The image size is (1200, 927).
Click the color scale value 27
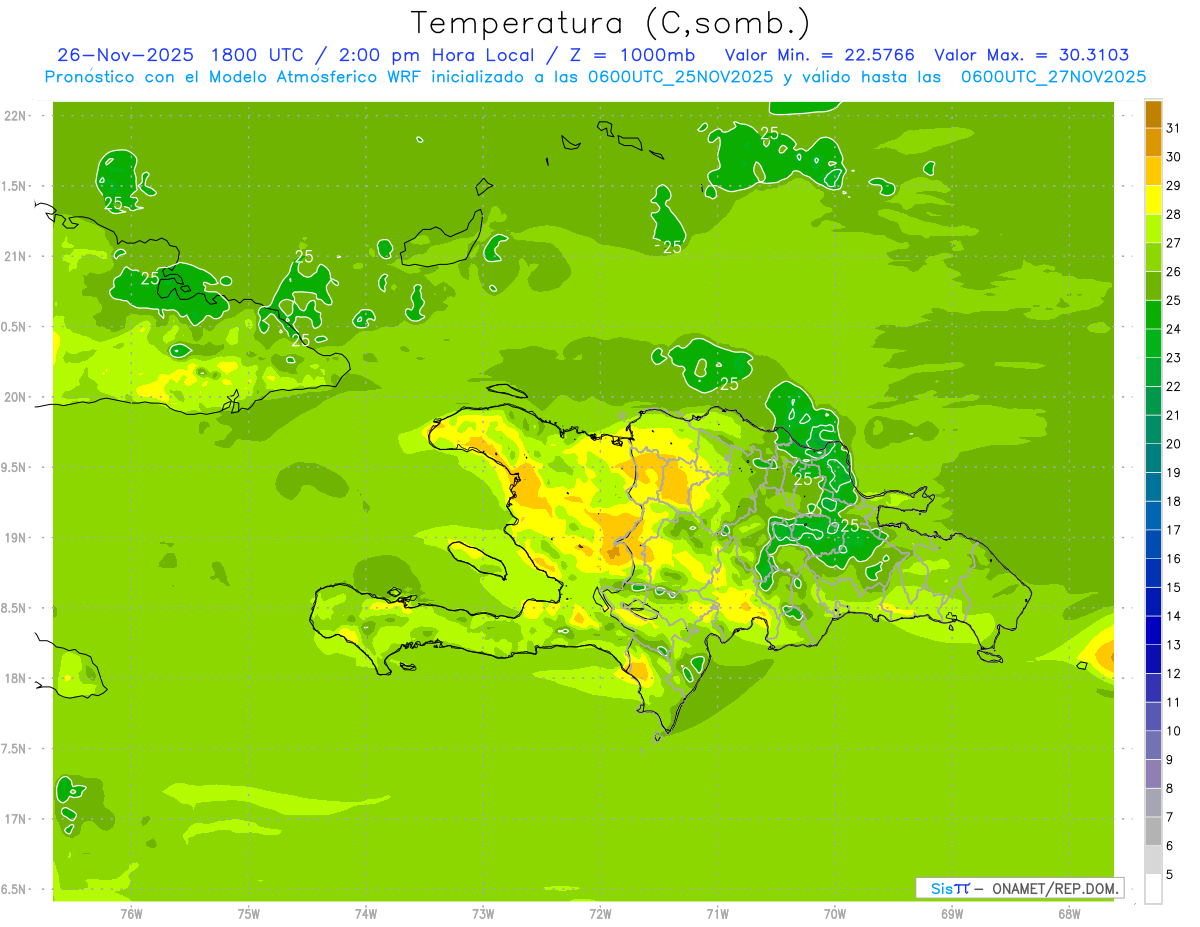1174,243
